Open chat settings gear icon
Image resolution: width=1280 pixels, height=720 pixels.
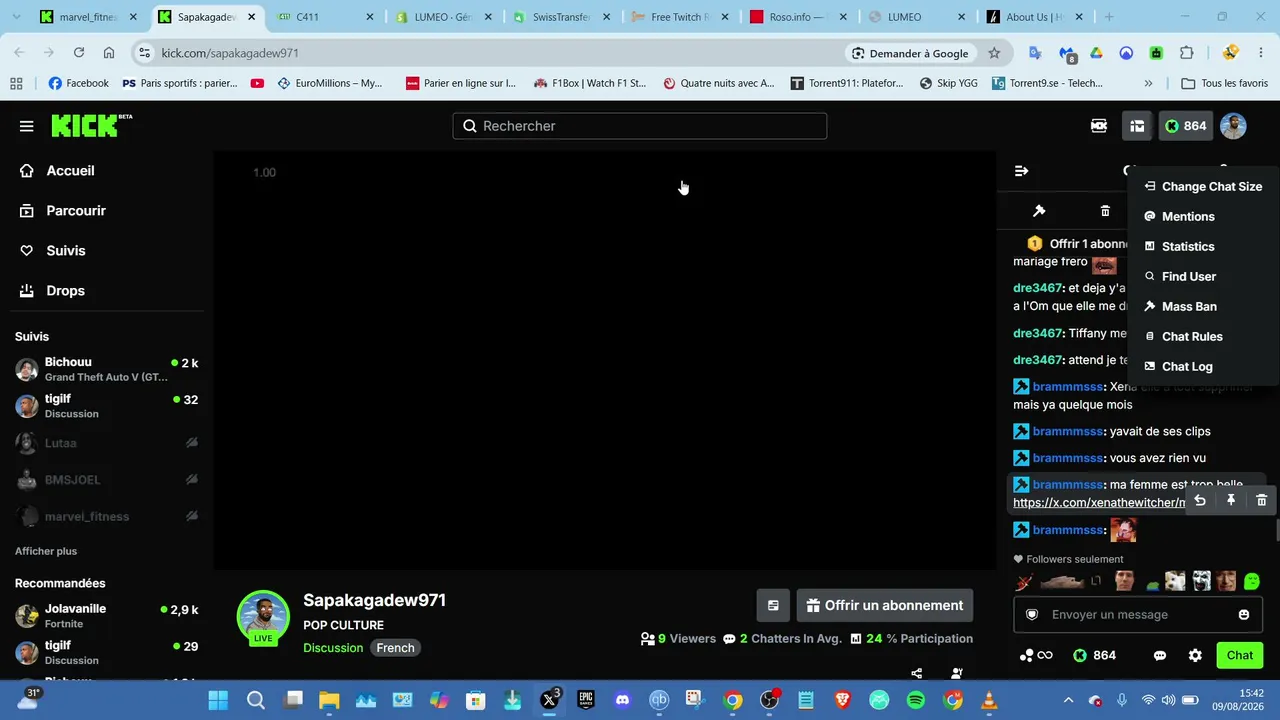pos(1195,656)
